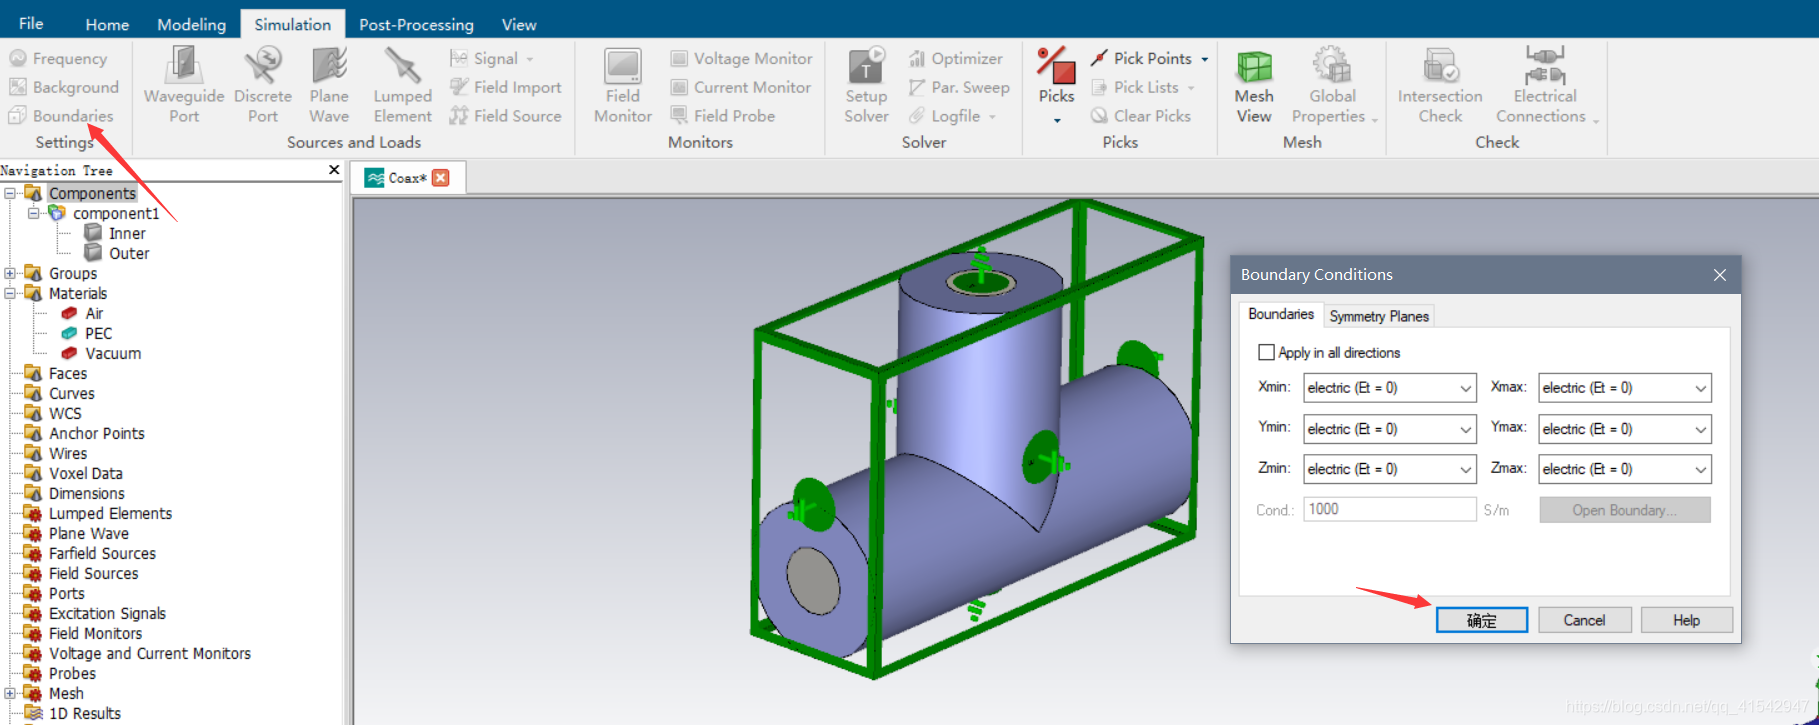Screen dimensions: 1819x725
Task: Expand the Groups tree node
Action: [10, 273]
